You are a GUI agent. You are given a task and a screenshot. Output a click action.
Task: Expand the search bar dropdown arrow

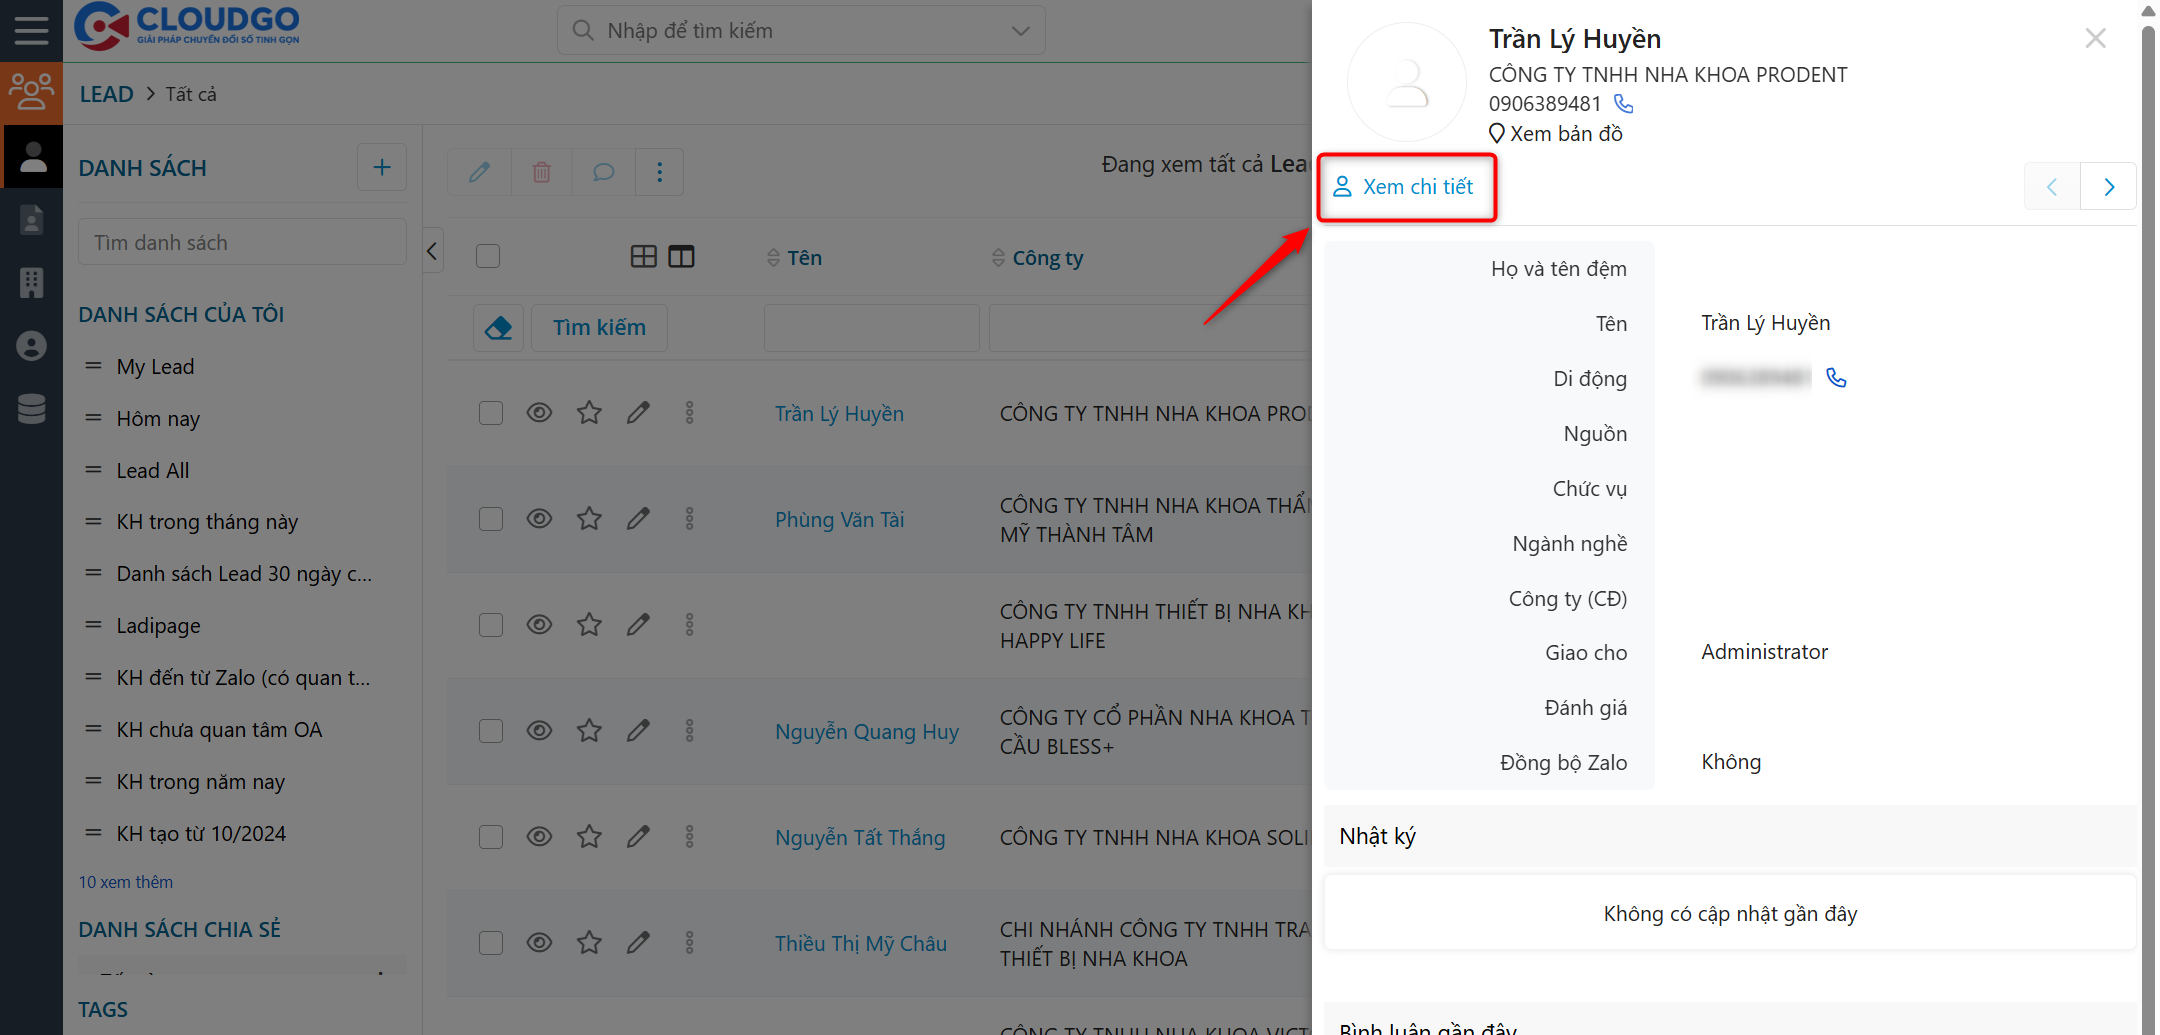1020,31
